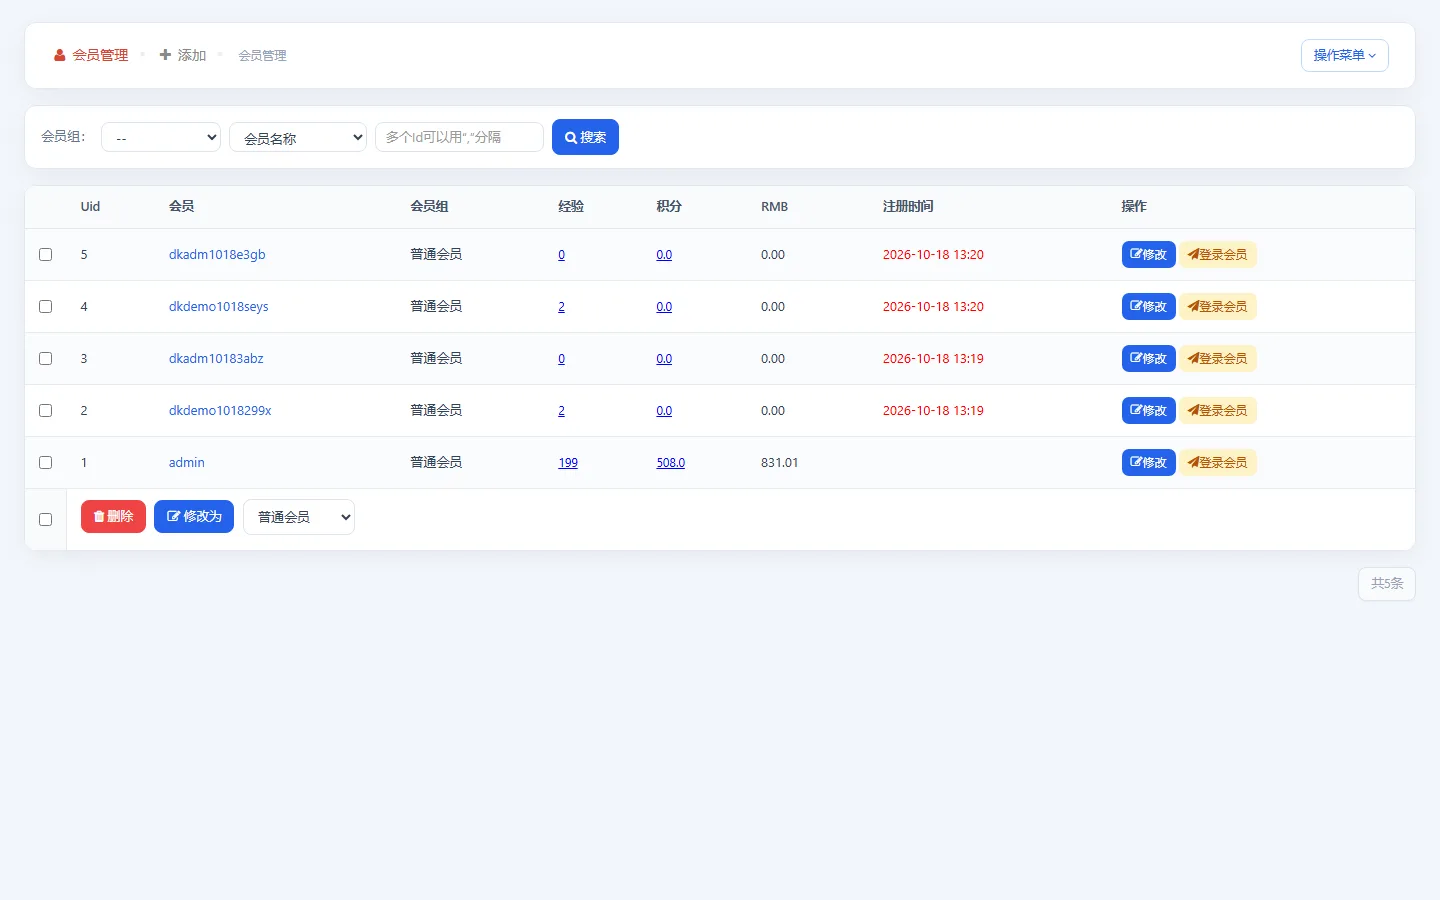Click the red 删除 delete button

click(113, 517)
